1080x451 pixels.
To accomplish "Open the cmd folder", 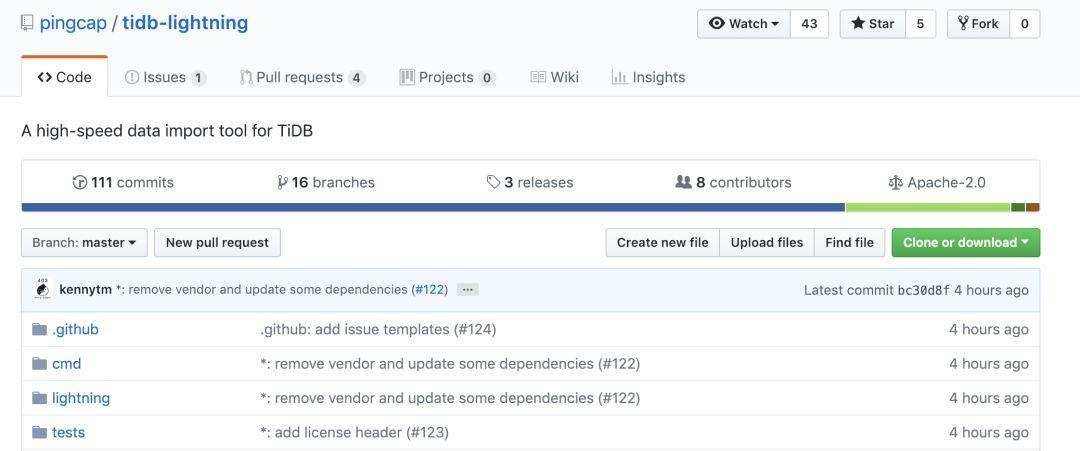I will (x=67, y=364).
